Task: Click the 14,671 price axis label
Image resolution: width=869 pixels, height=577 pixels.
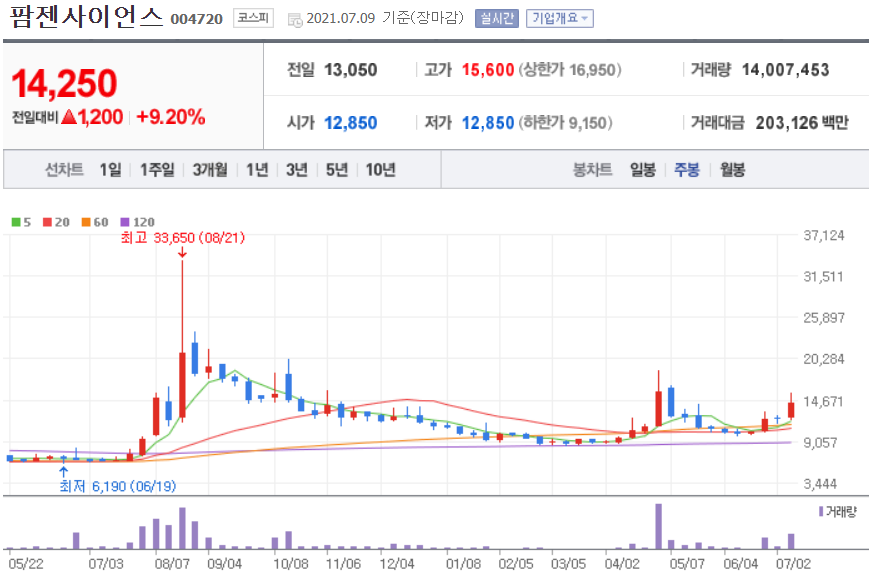Action: [824, 401]
